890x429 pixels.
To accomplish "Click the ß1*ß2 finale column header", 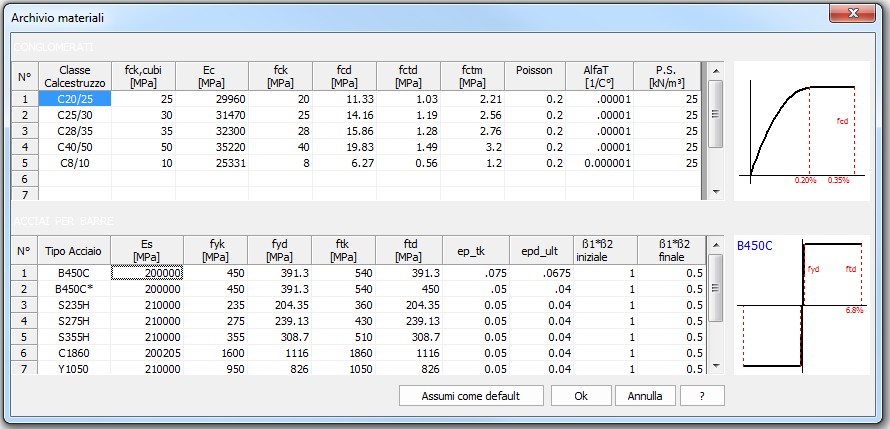I will (x=671, y=250).
